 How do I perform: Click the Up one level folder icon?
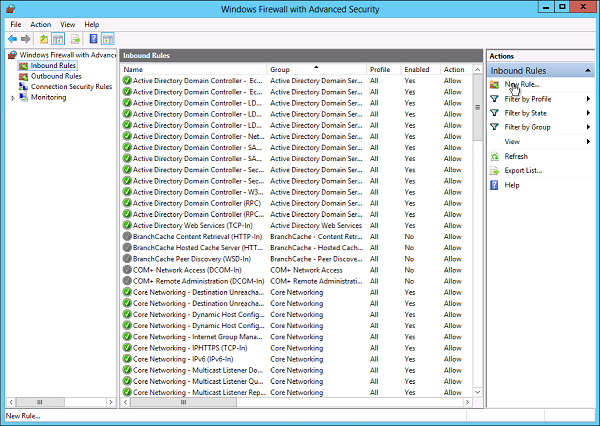pos(44,39)
